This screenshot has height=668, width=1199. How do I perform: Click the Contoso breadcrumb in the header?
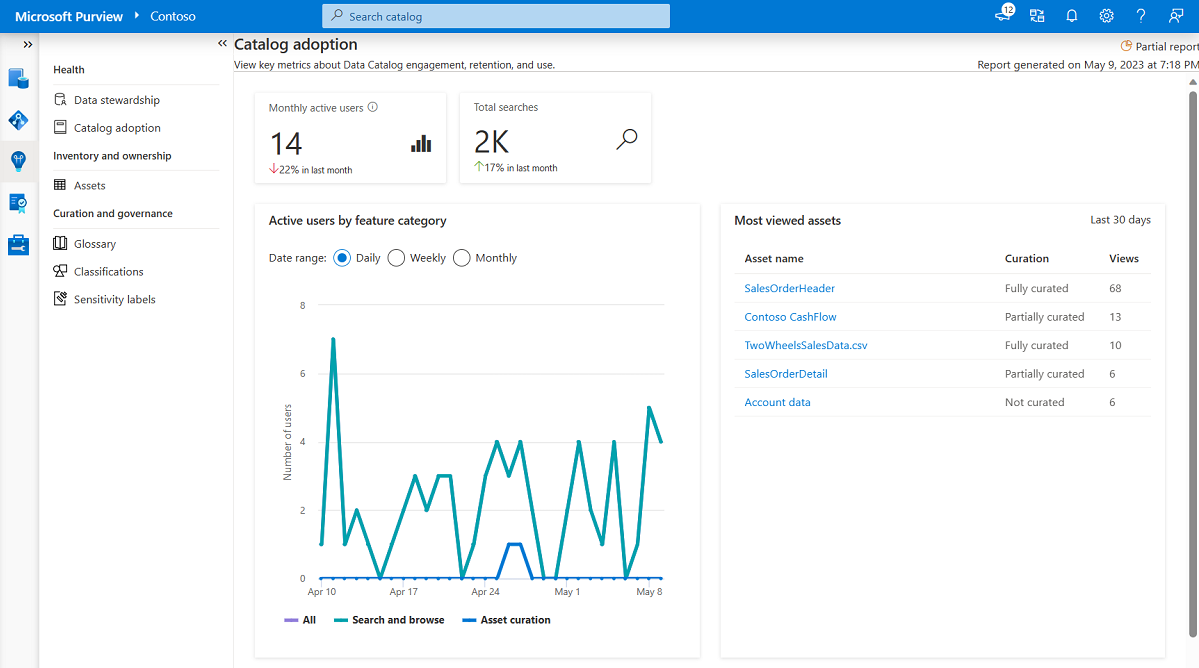pyautogui.click(x=173, y=16)
